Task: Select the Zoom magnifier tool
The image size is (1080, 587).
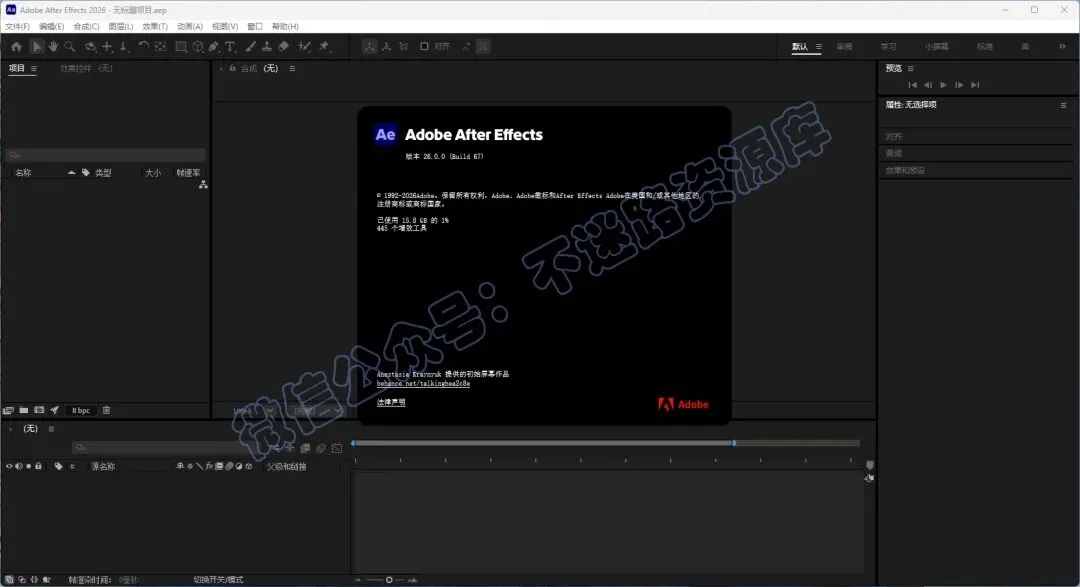Action: click(70, 46)
